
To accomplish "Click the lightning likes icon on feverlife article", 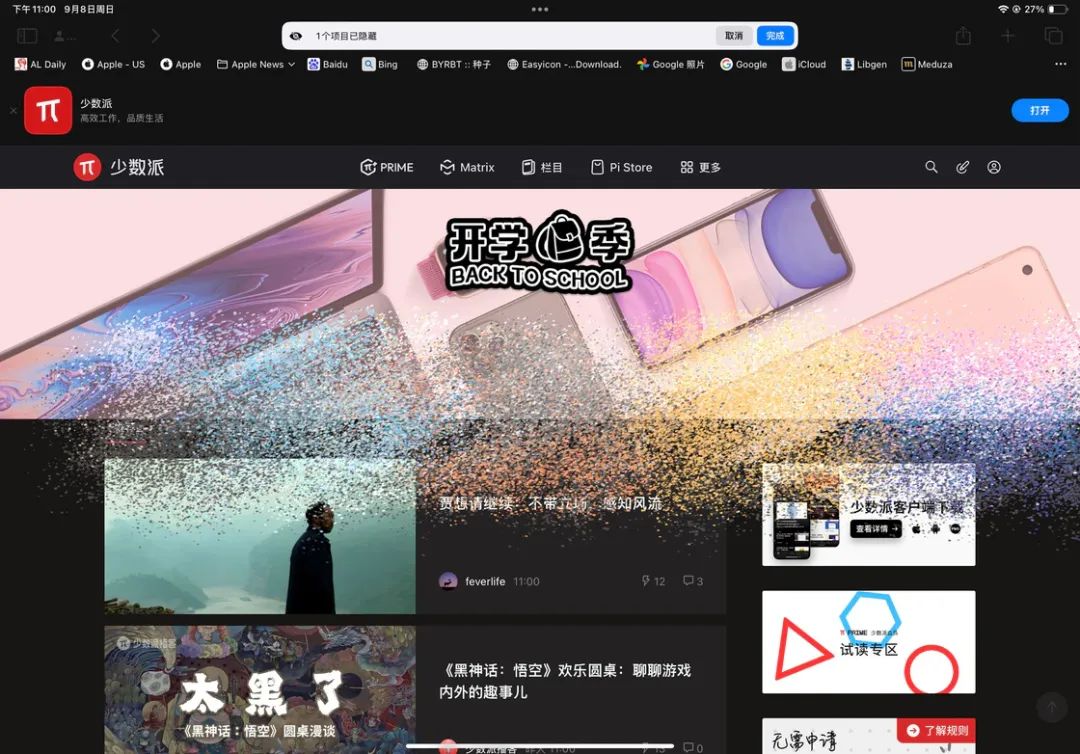I will (645, 581).
